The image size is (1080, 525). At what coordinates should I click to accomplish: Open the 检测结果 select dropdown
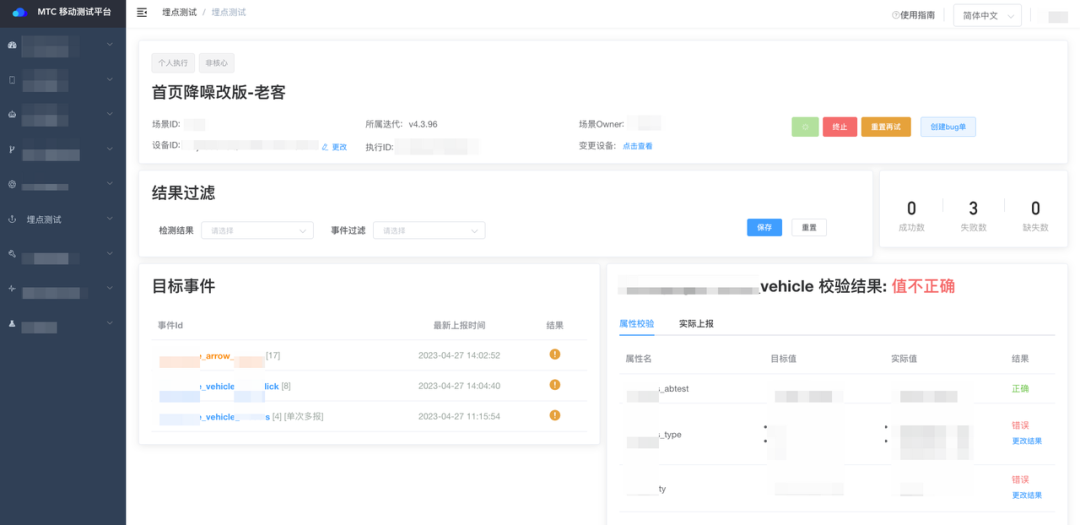[x=257, y=231]
